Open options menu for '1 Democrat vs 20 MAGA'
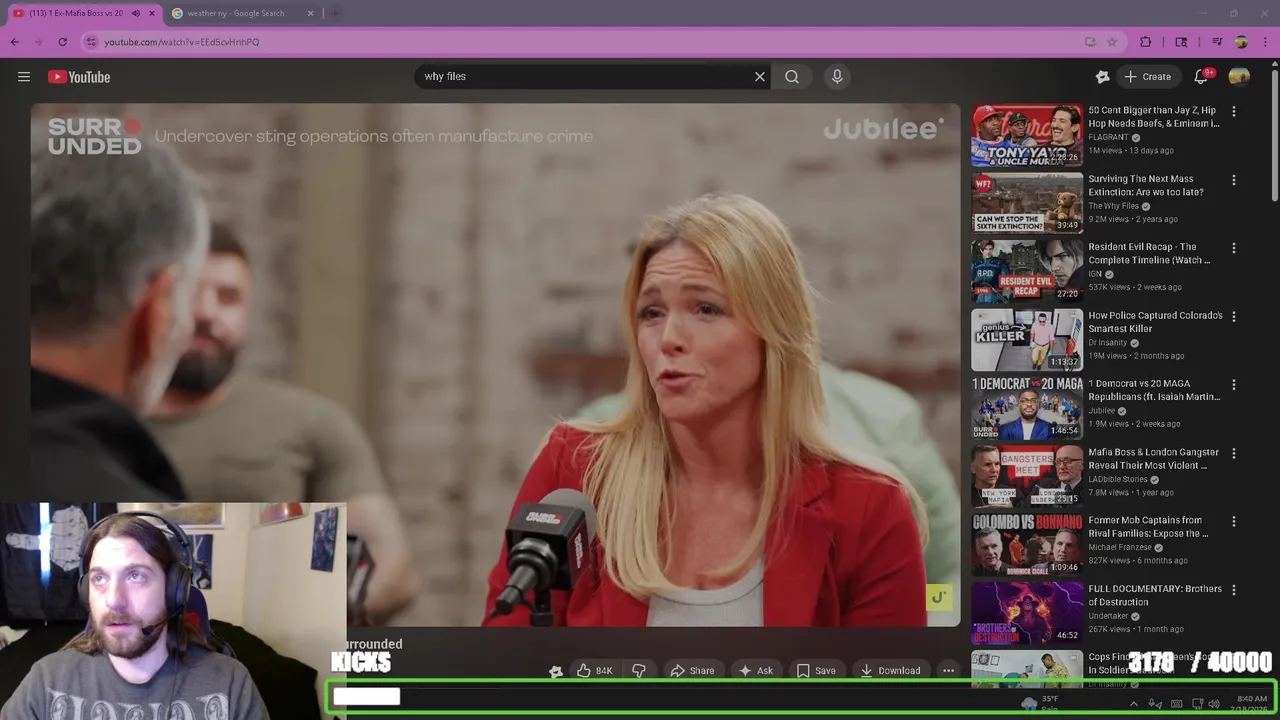This screenshot has height=720, width=1280. (x=1233, y=385)
